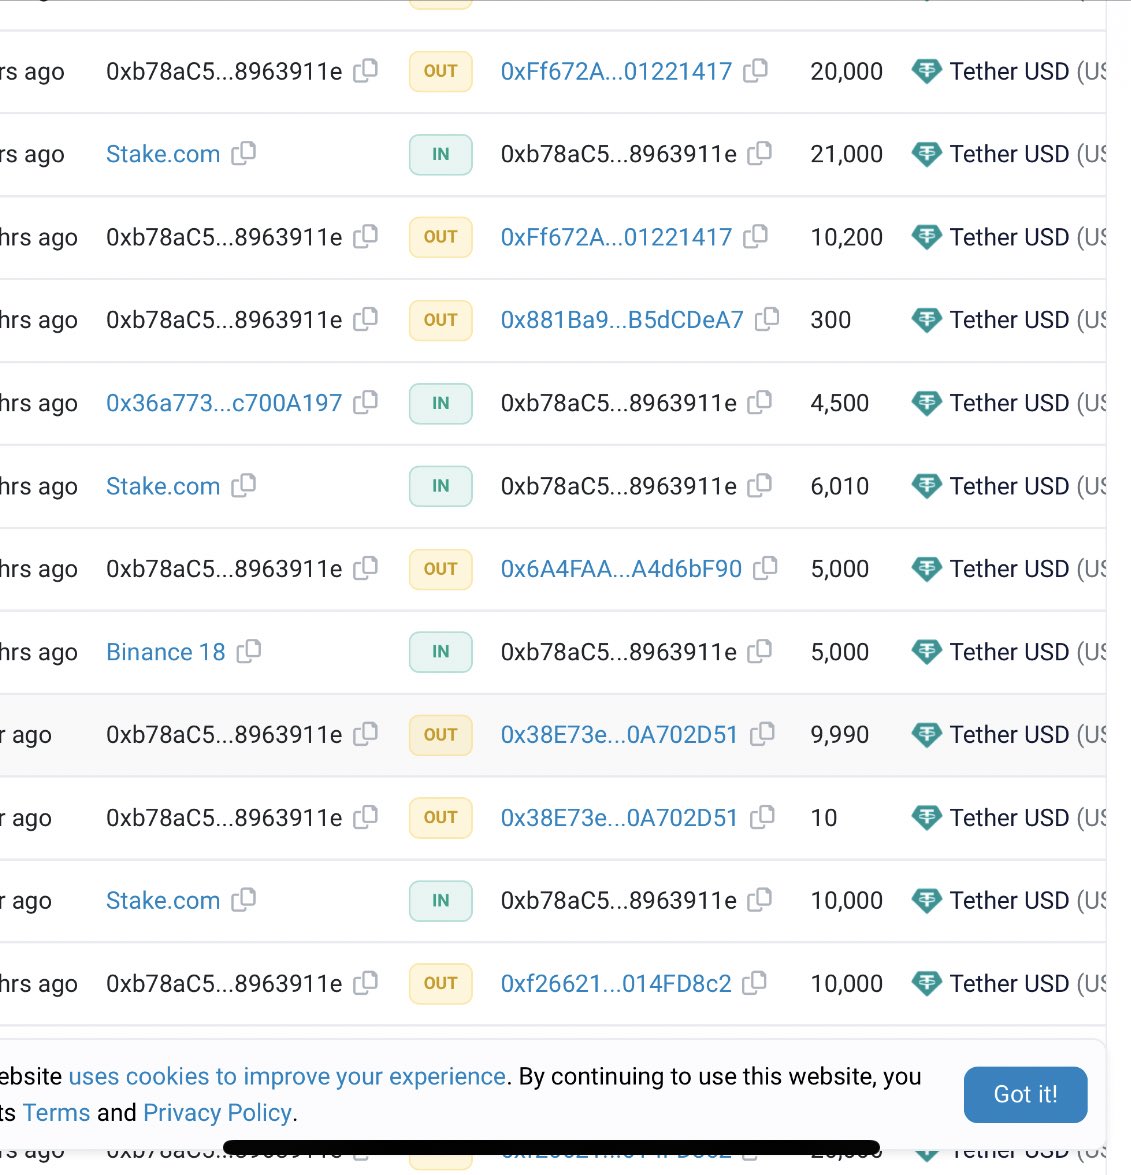Copy 0xFf672A address in the 20,000 row
The image size is (1131, 1175).
(755, 70)
